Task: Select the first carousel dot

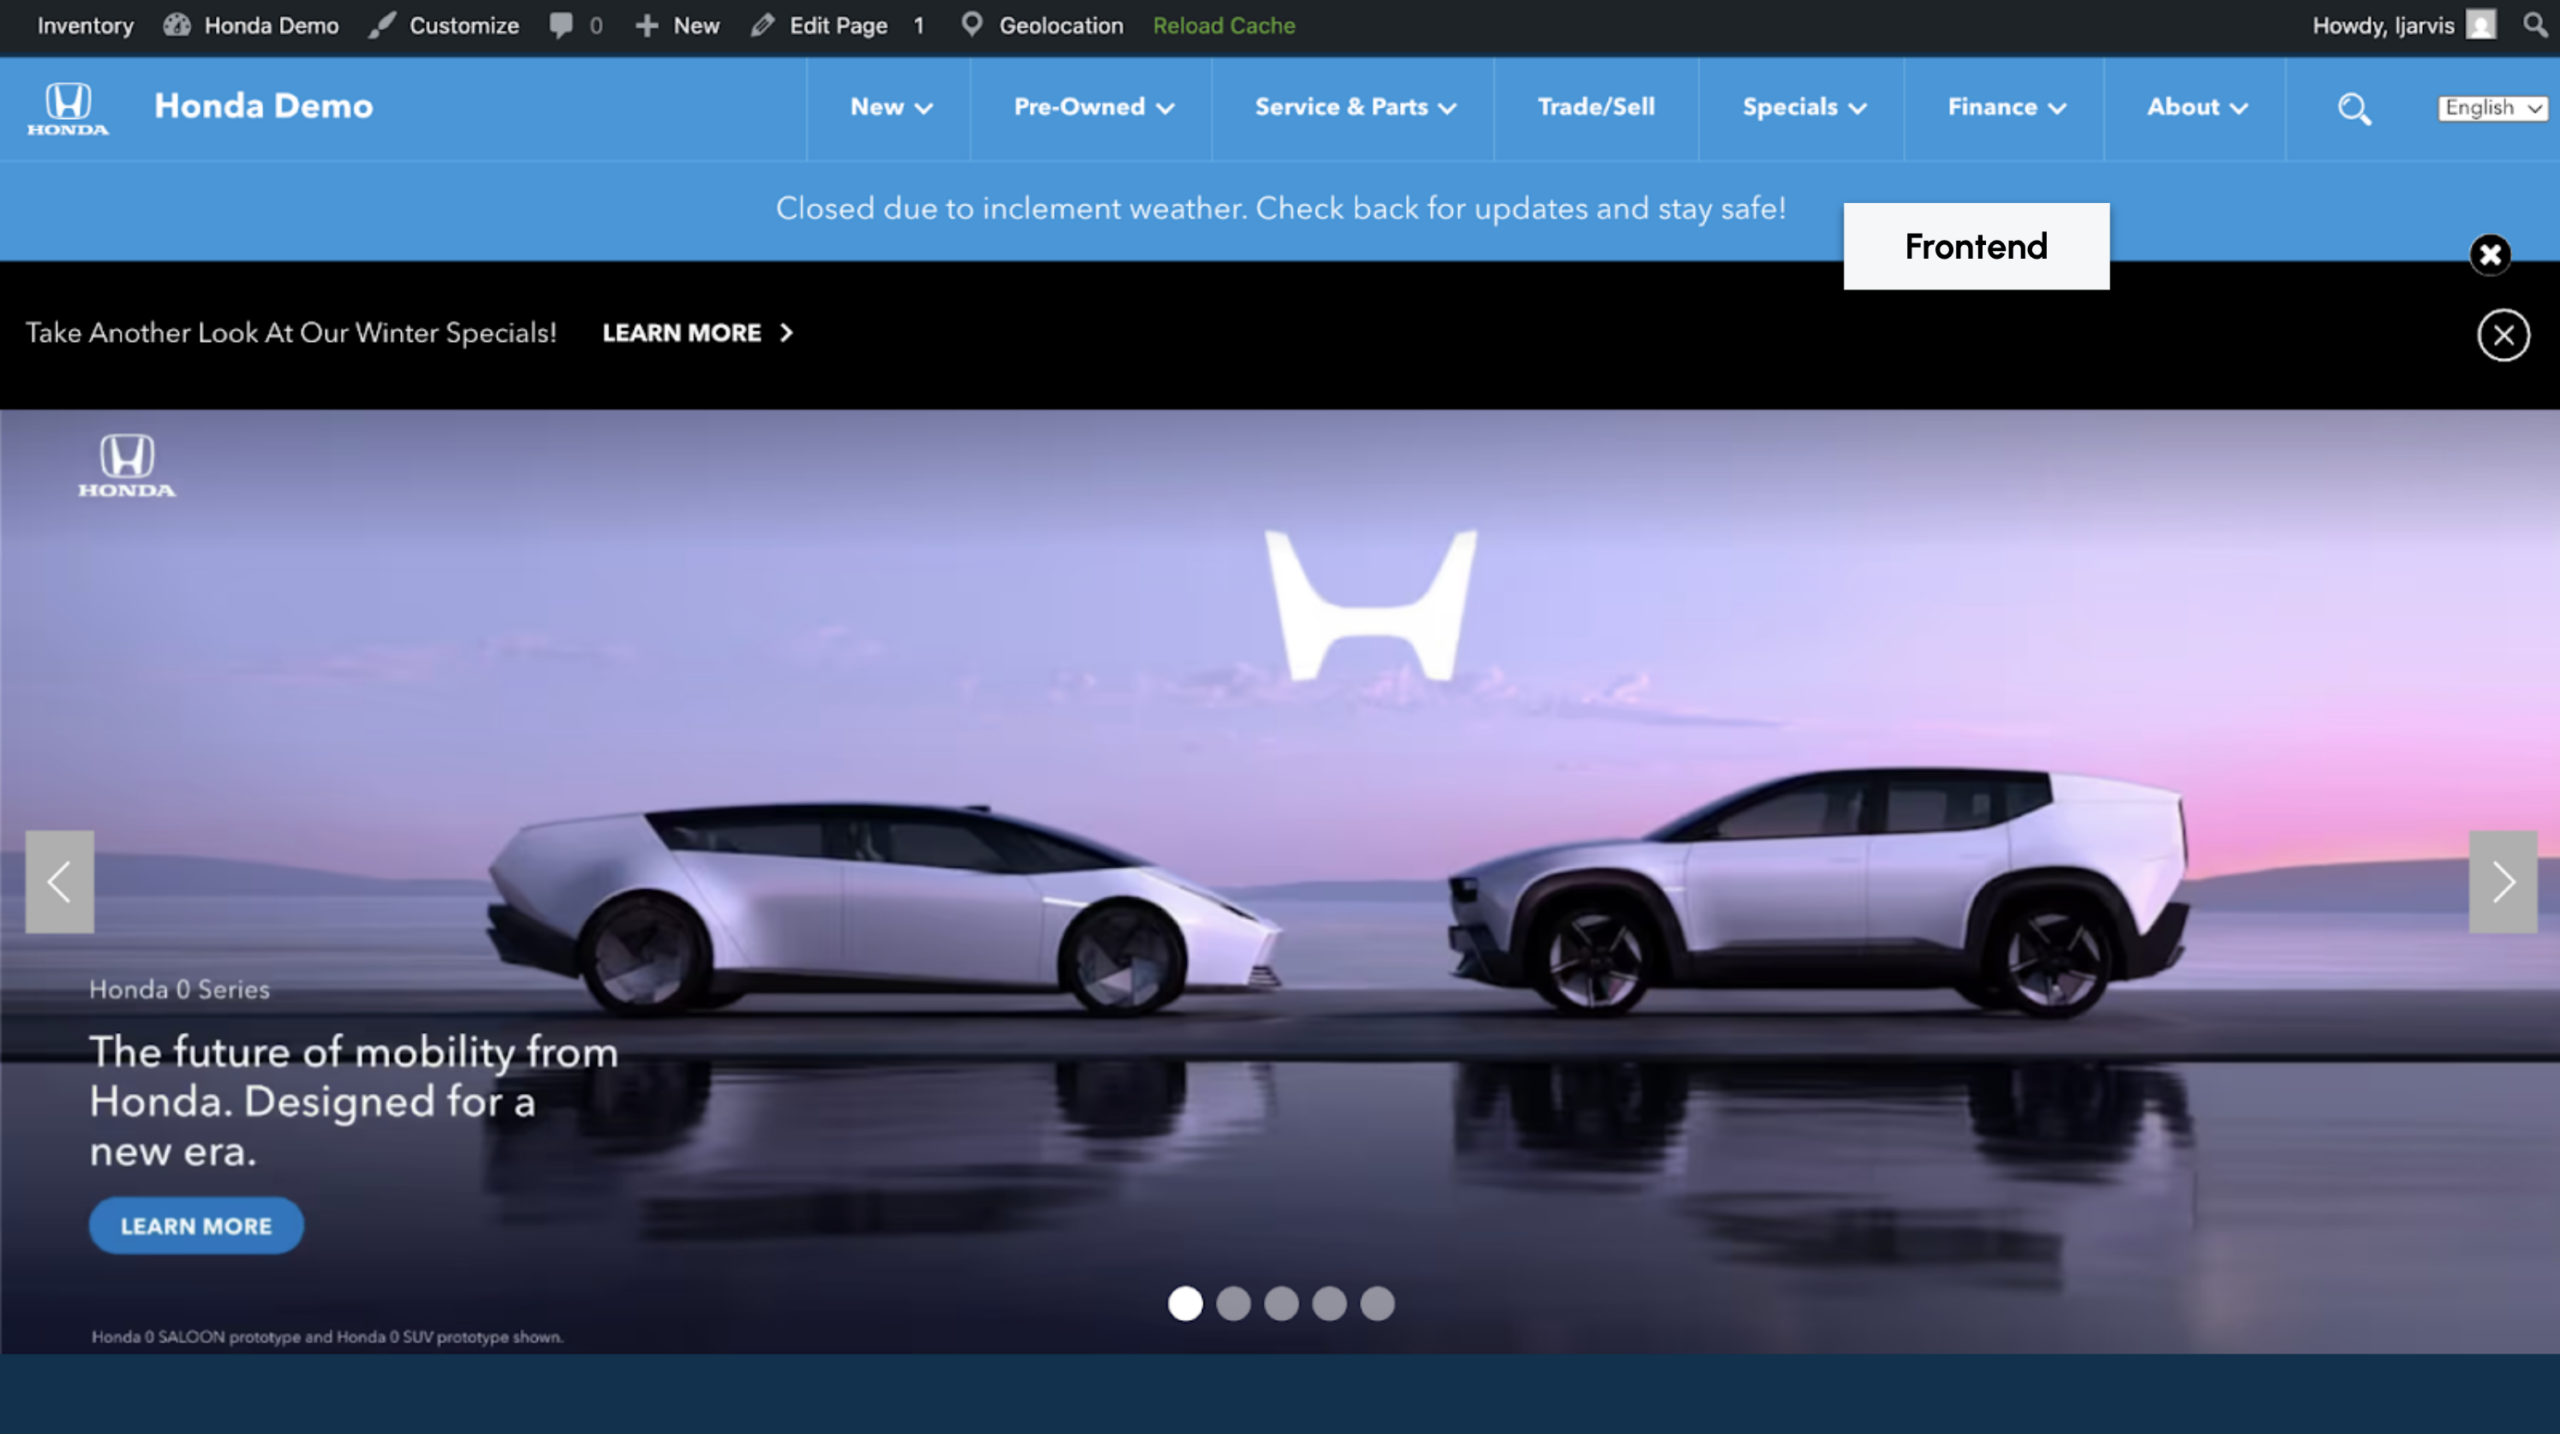Action: pos(1185,1303)
